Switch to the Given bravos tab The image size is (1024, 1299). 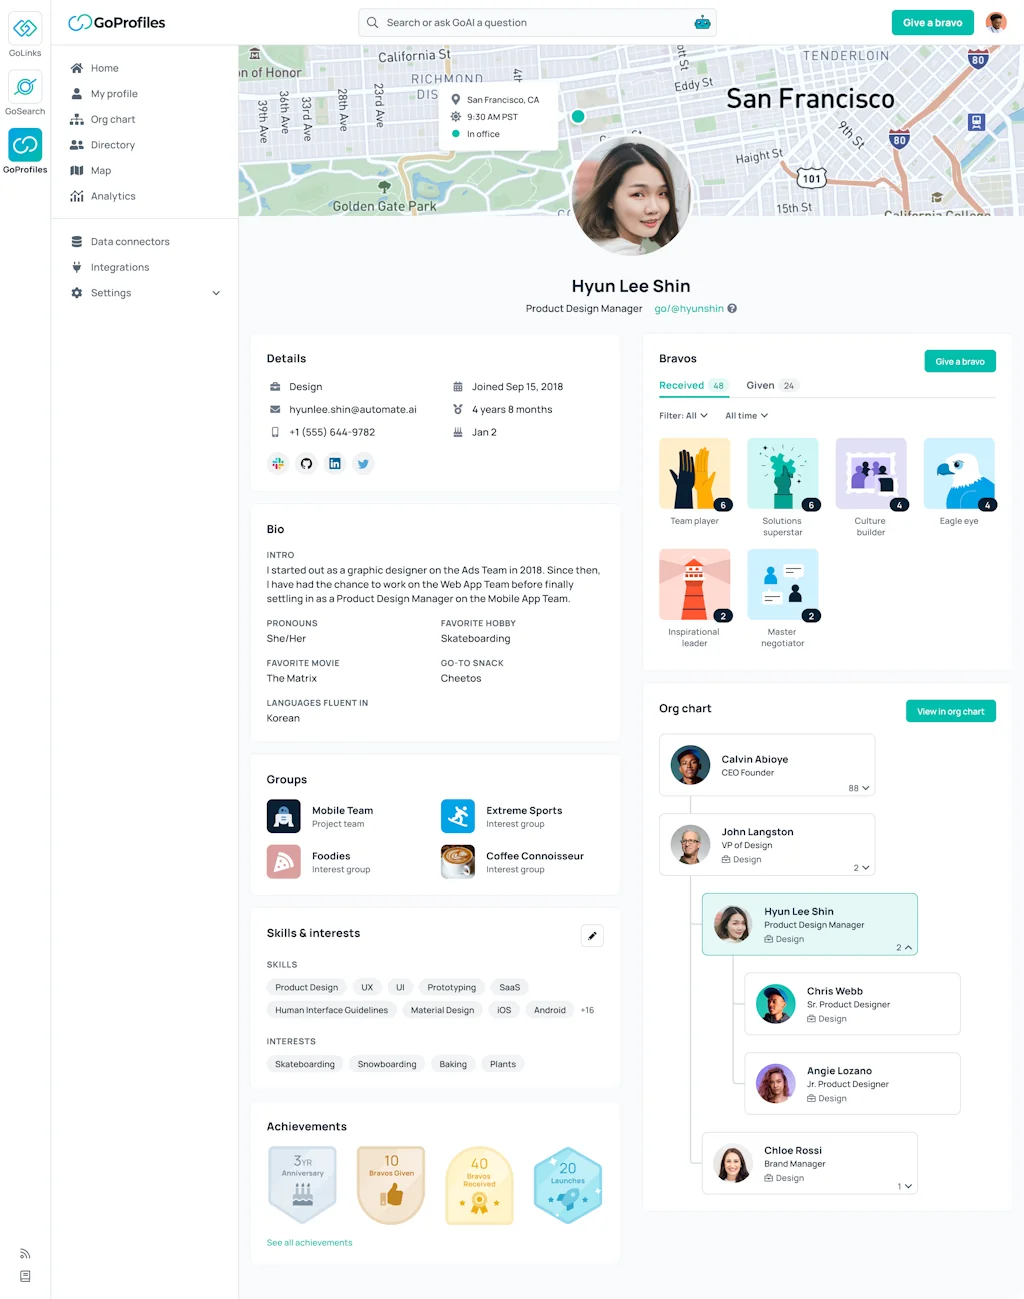(x=762, y=385)
